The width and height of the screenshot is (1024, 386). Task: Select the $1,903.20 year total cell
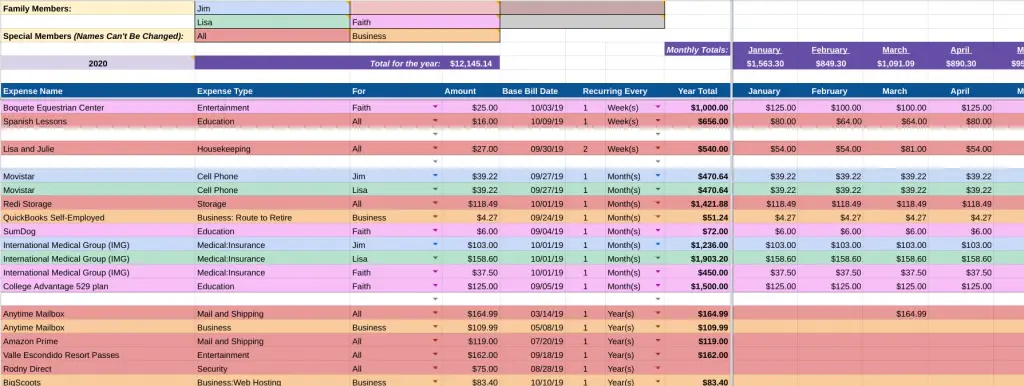697,259
